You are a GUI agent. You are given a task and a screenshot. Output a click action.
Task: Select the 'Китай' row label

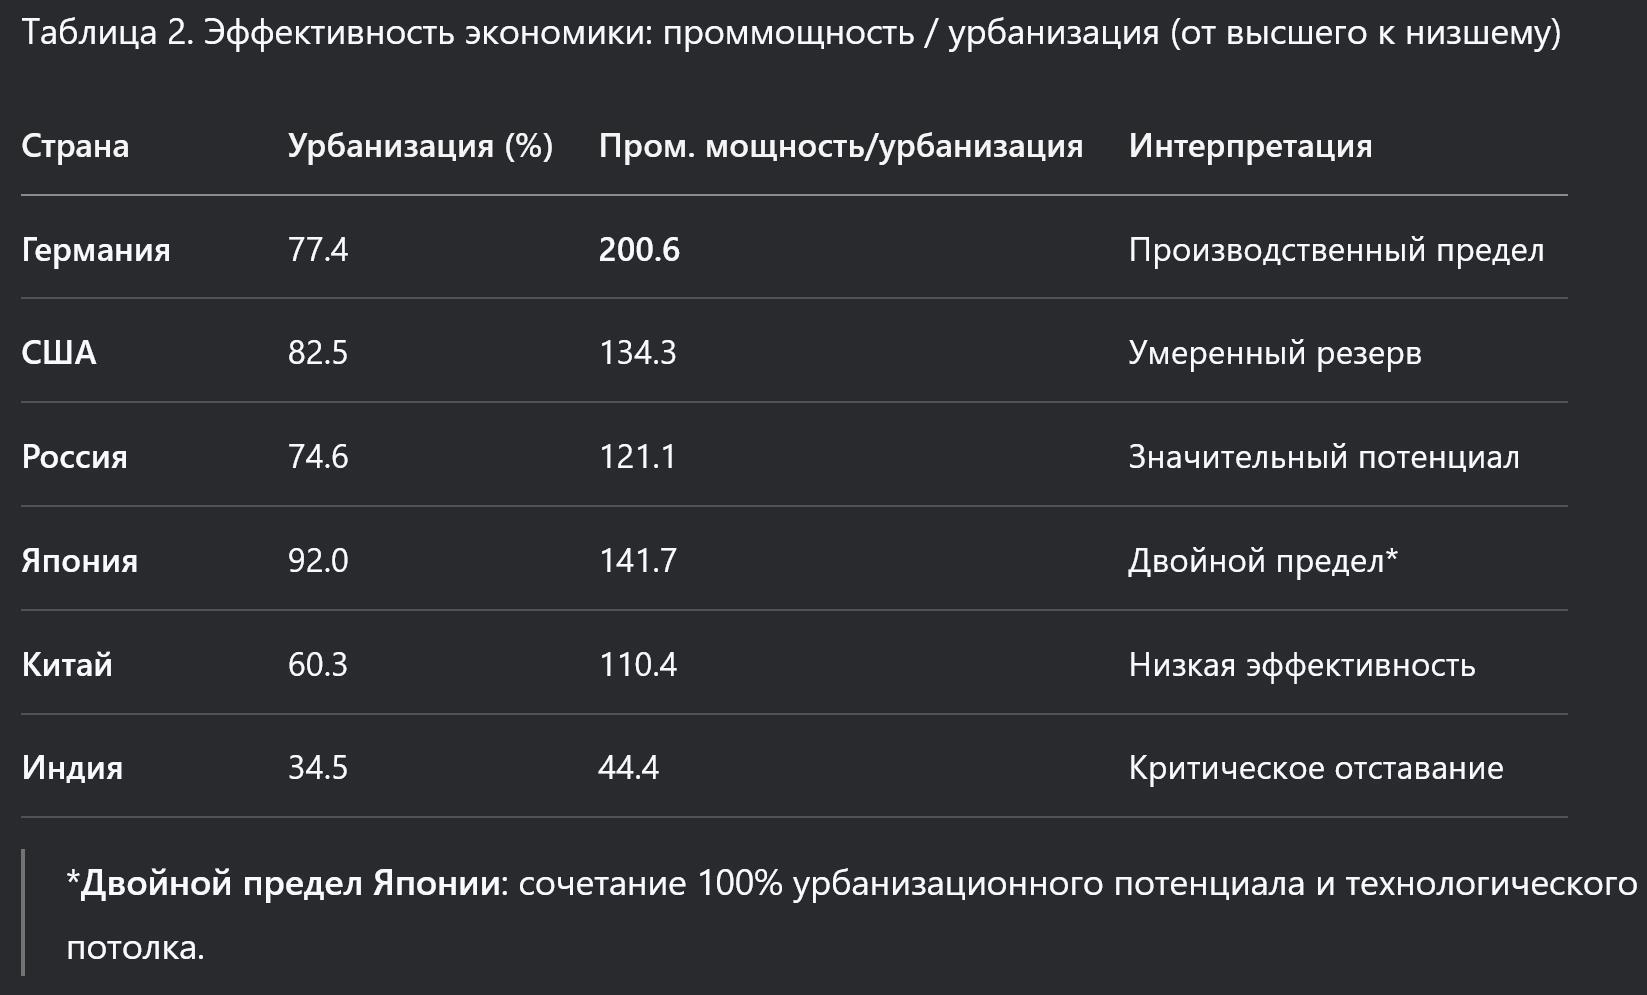click(67, 665)
